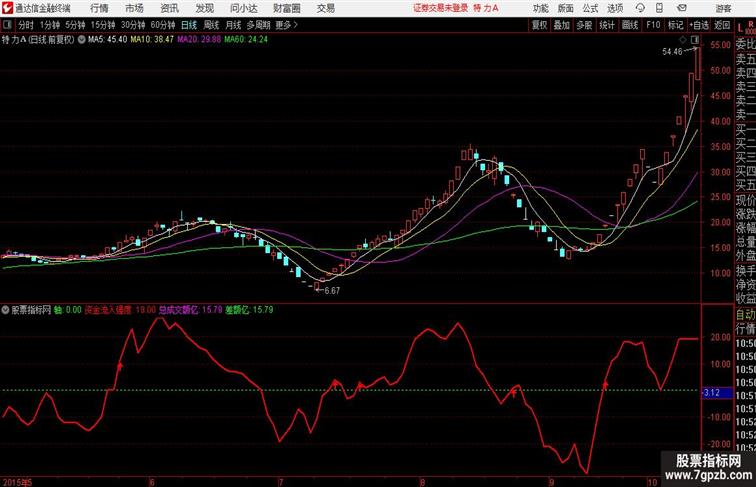Select the 15分钟 period tab

tap(103, 25)
